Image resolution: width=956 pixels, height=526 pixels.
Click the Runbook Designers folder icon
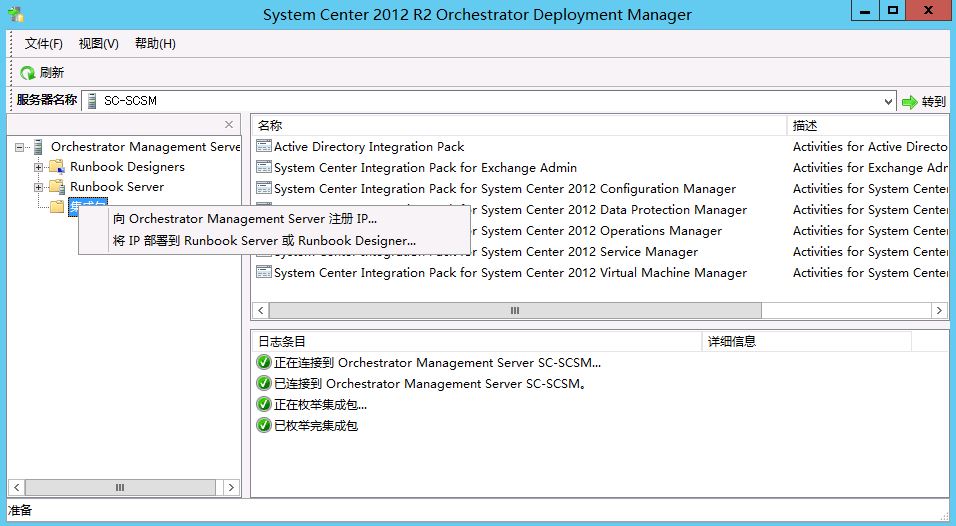57,166
